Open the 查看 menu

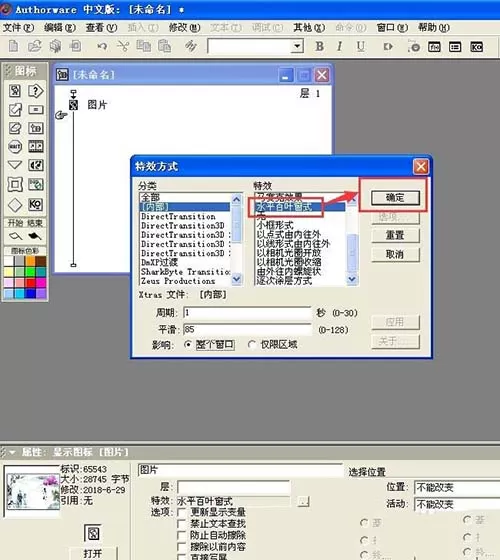101,28
